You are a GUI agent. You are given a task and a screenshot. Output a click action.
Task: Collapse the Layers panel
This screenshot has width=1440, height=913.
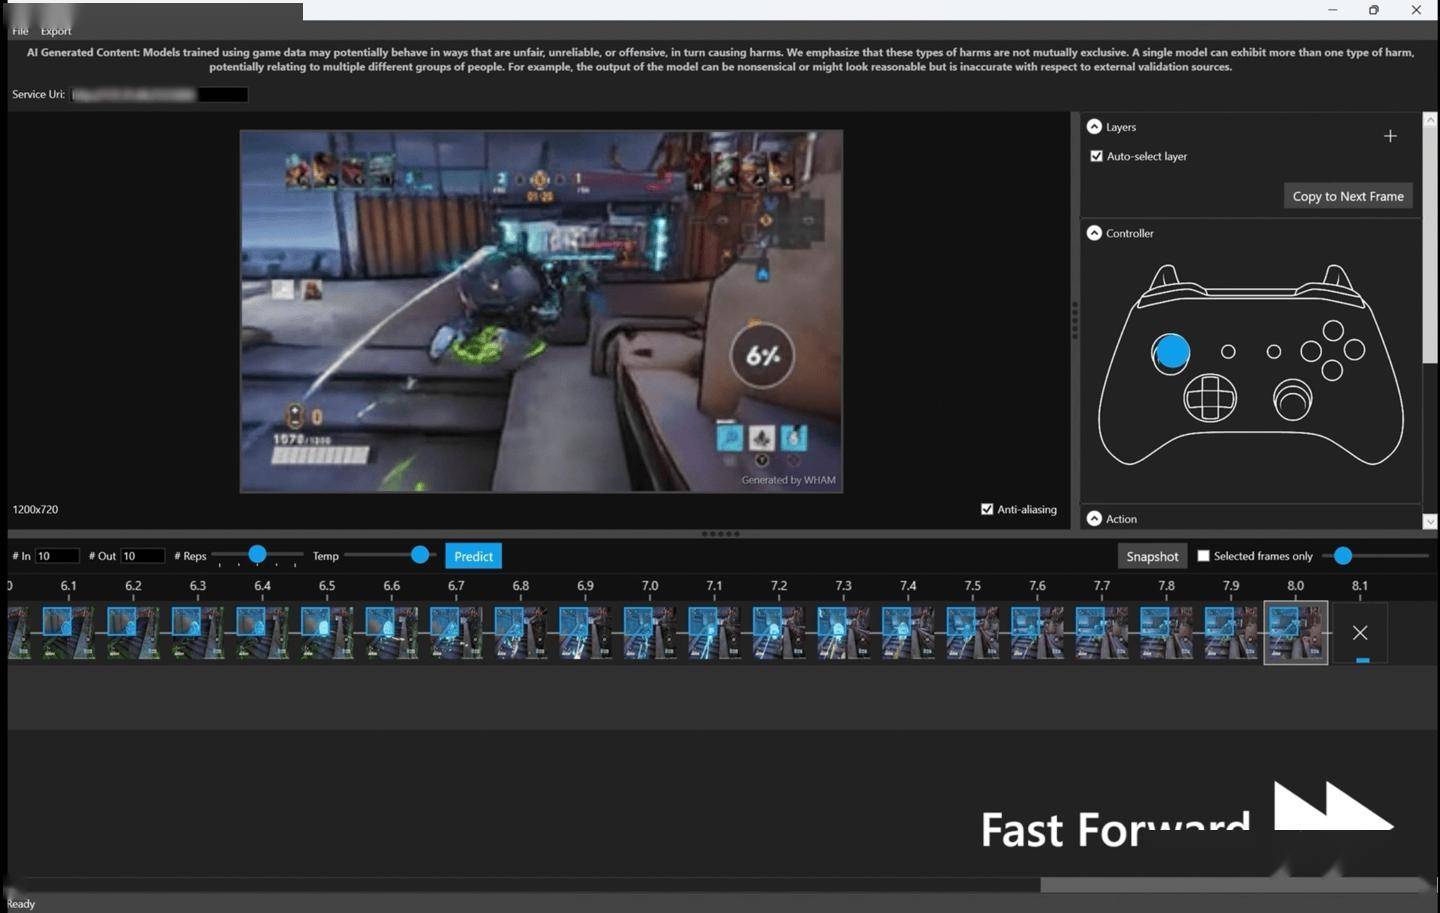click(x=1094, y=127)
